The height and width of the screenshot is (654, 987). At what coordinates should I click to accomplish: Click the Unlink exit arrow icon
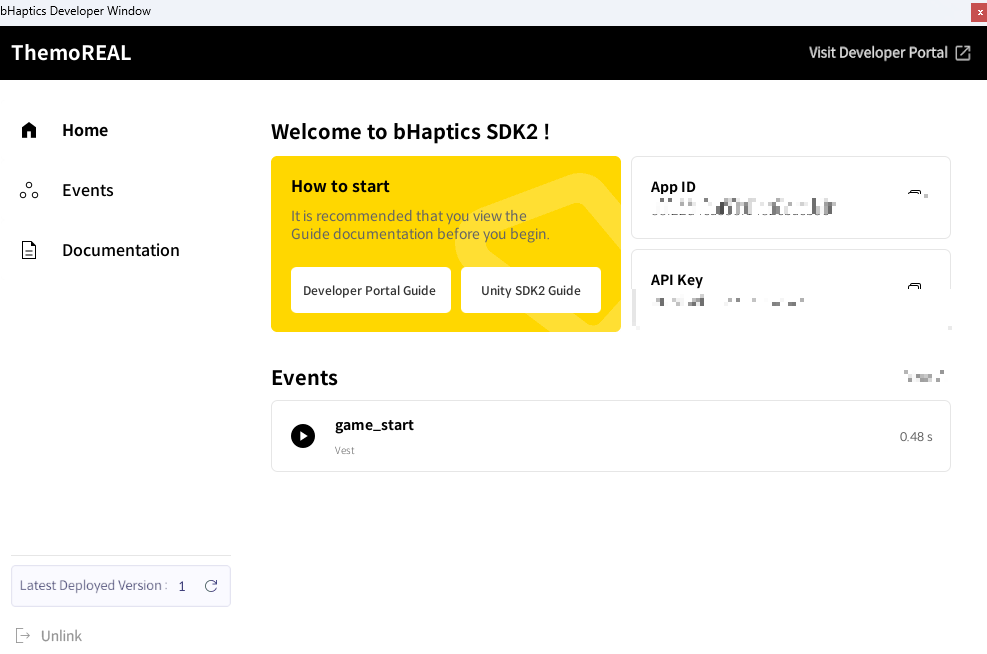point(23,636)
